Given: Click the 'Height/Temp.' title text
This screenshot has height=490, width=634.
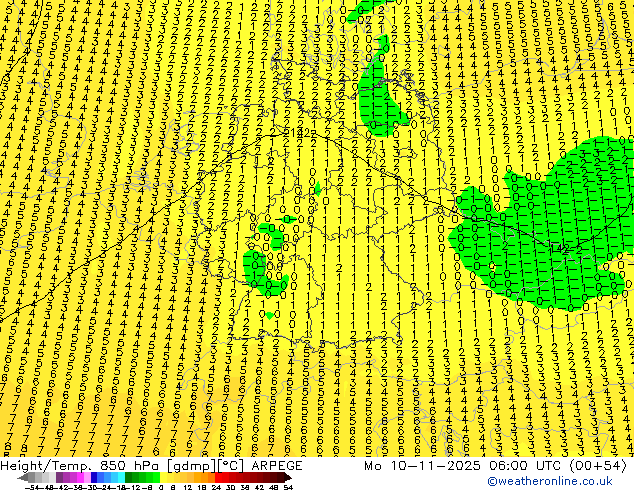Looking at the screenshot, I should pos(46,466).
